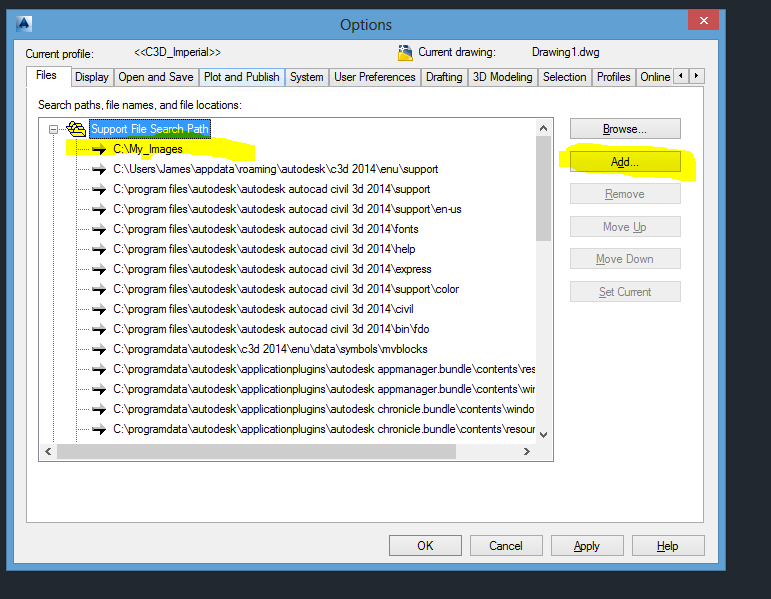Click the Drawing1.dwg drawing name
This screenshot has width=771, height=599.
click(x=565, y=52)
